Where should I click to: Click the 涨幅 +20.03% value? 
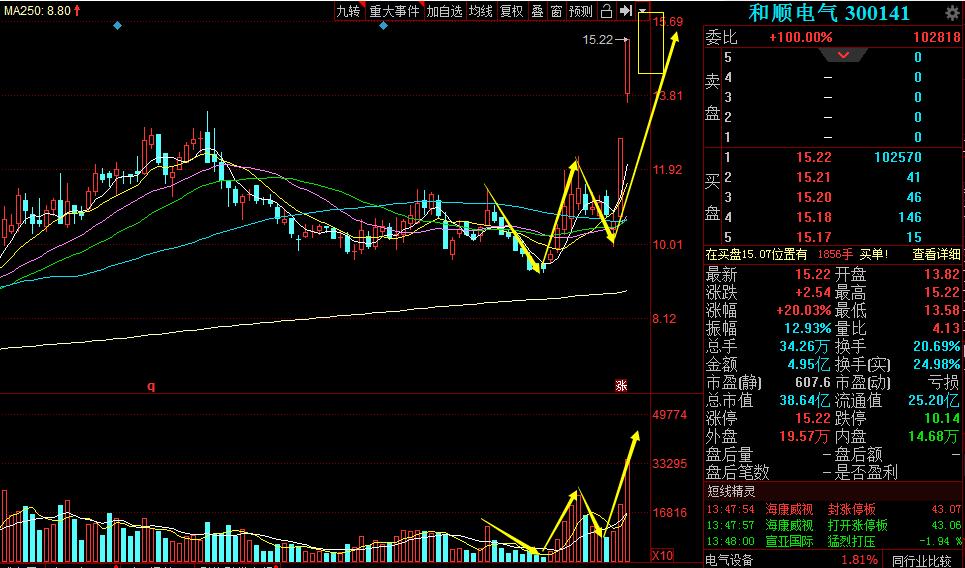tap(803, 310)
